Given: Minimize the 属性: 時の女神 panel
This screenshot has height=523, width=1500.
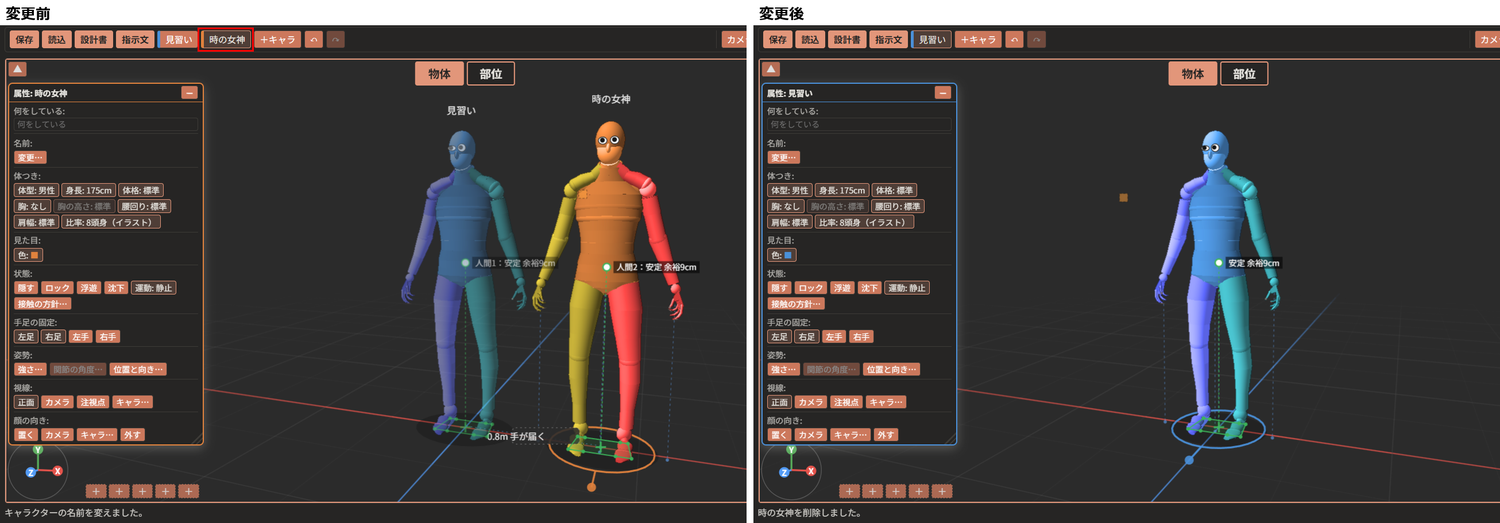Looking at the screenshot, I should (x=189, y=93).
